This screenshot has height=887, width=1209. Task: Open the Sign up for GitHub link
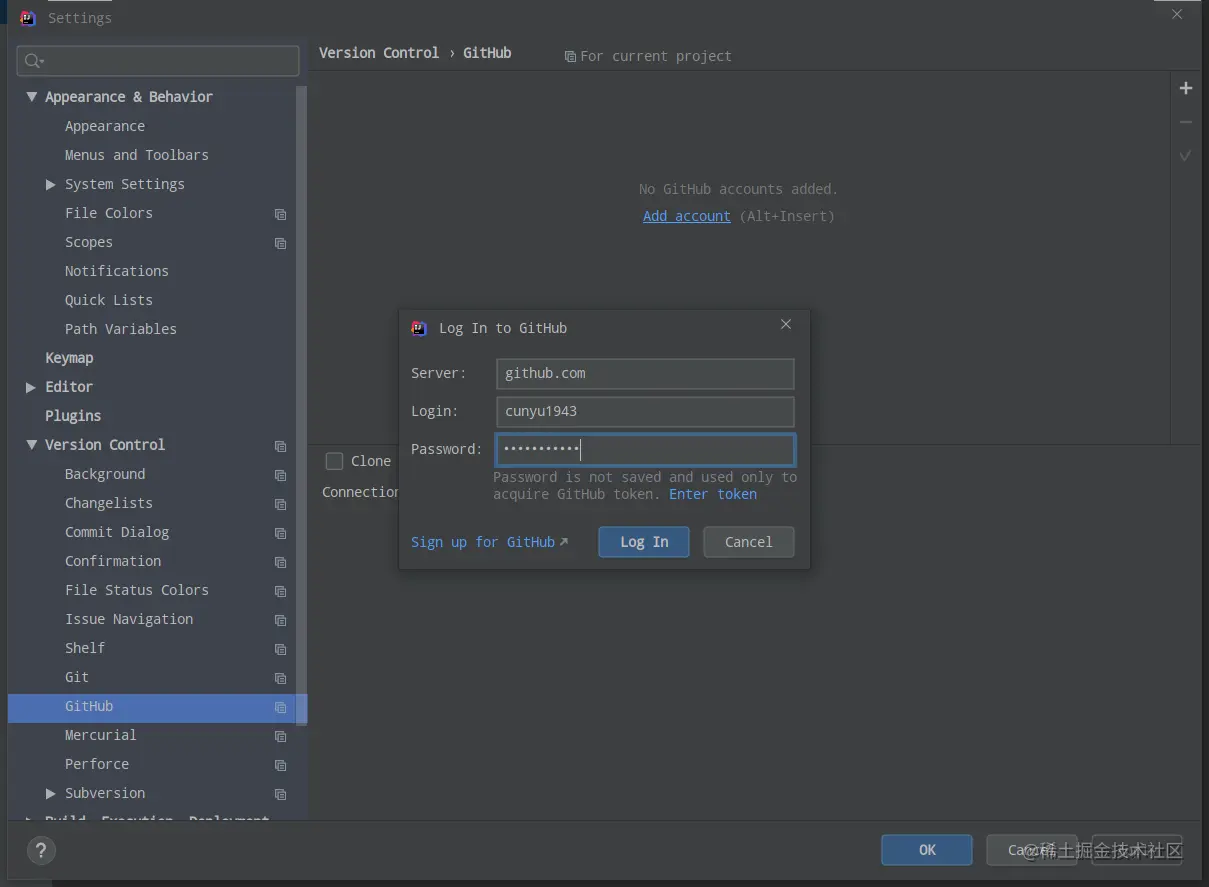(489, 542)
